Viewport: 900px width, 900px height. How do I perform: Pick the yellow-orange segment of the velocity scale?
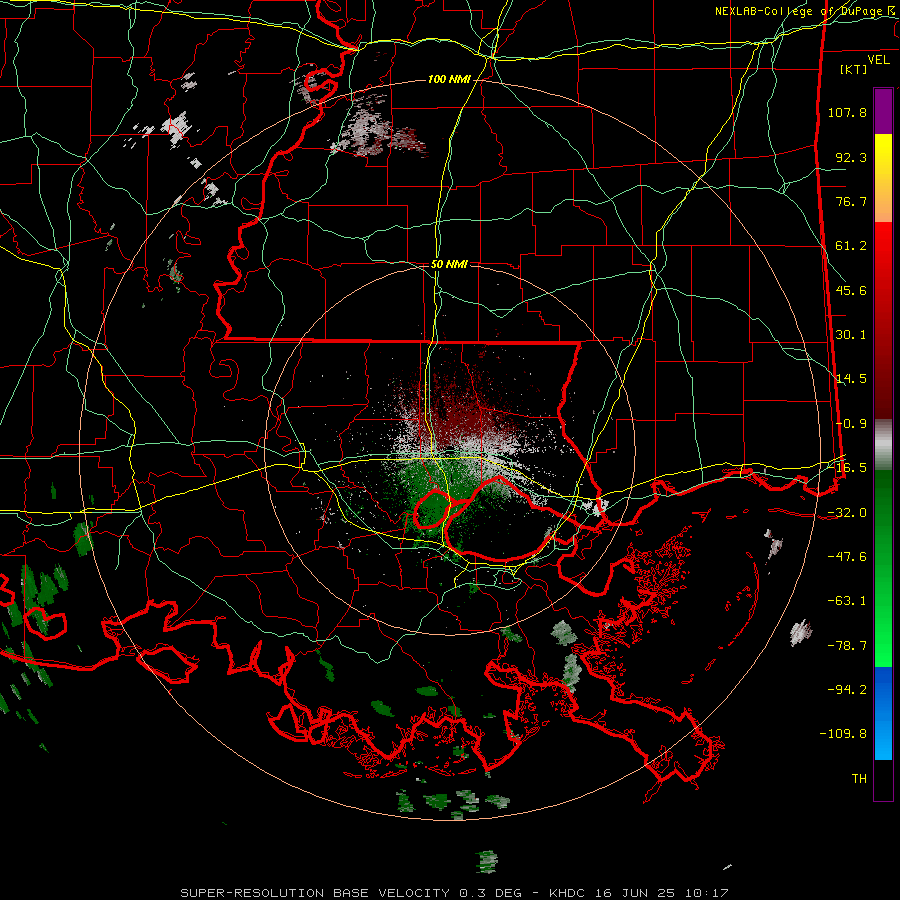coord(883,178)
